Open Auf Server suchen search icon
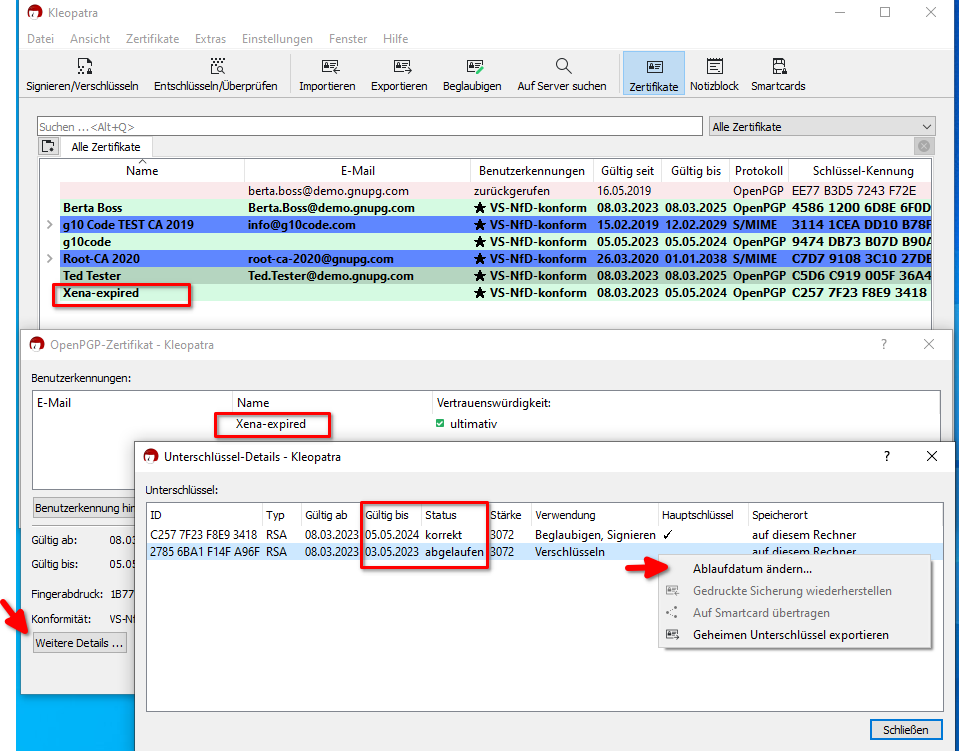The height and width of the screenshot is (751, 959). tap(562, 67)
